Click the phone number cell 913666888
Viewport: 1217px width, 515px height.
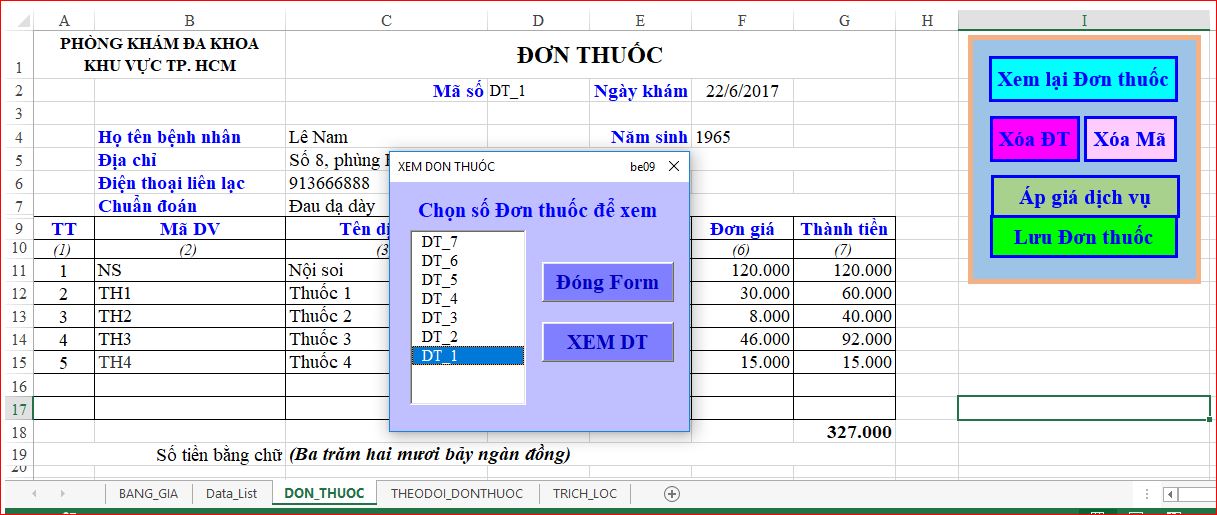coord(337,183)
